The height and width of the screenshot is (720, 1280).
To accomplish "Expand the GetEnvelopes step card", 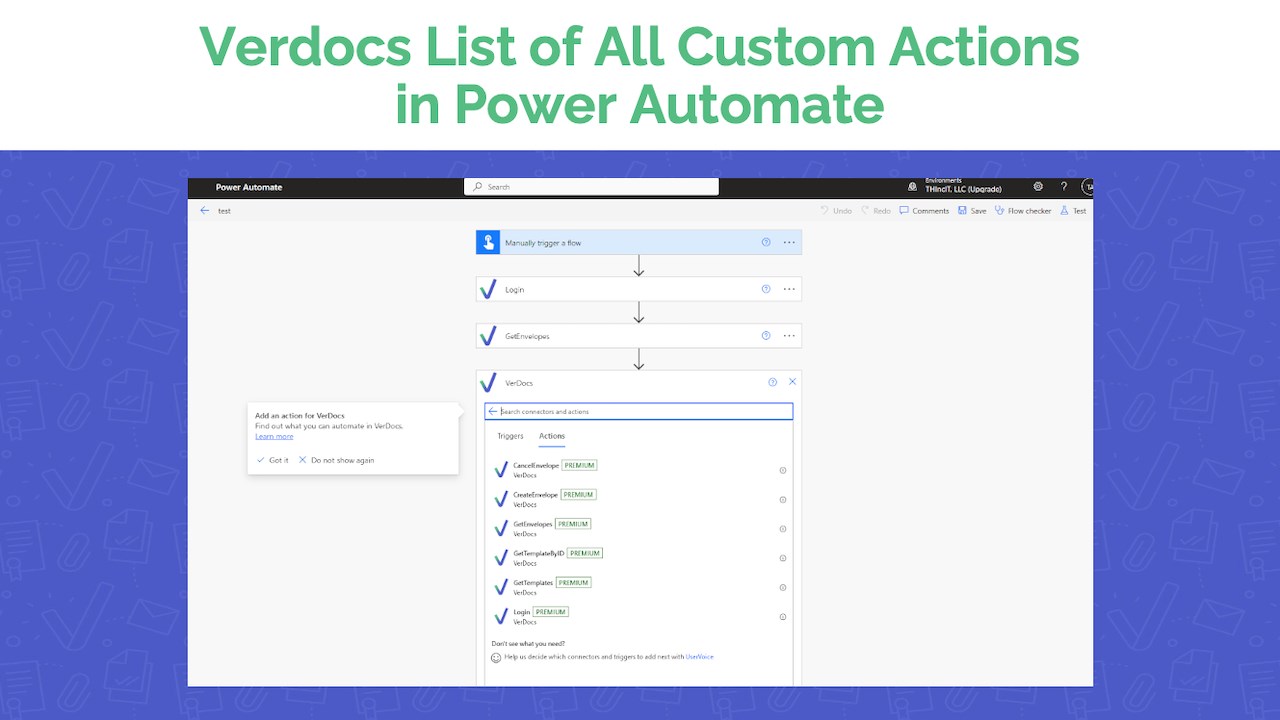I will [638, 336].
